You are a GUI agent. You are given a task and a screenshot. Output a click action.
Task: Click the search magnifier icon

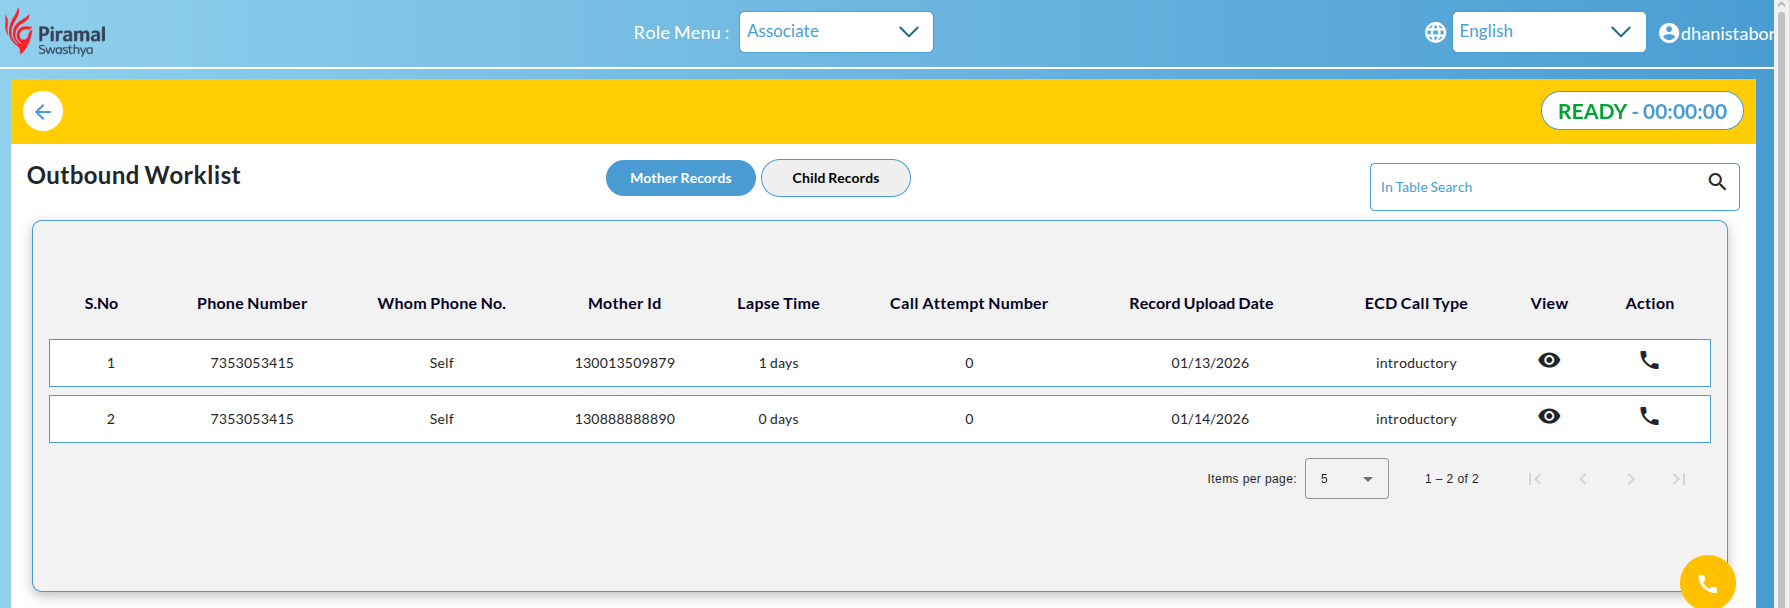(x=1717, y=182)
